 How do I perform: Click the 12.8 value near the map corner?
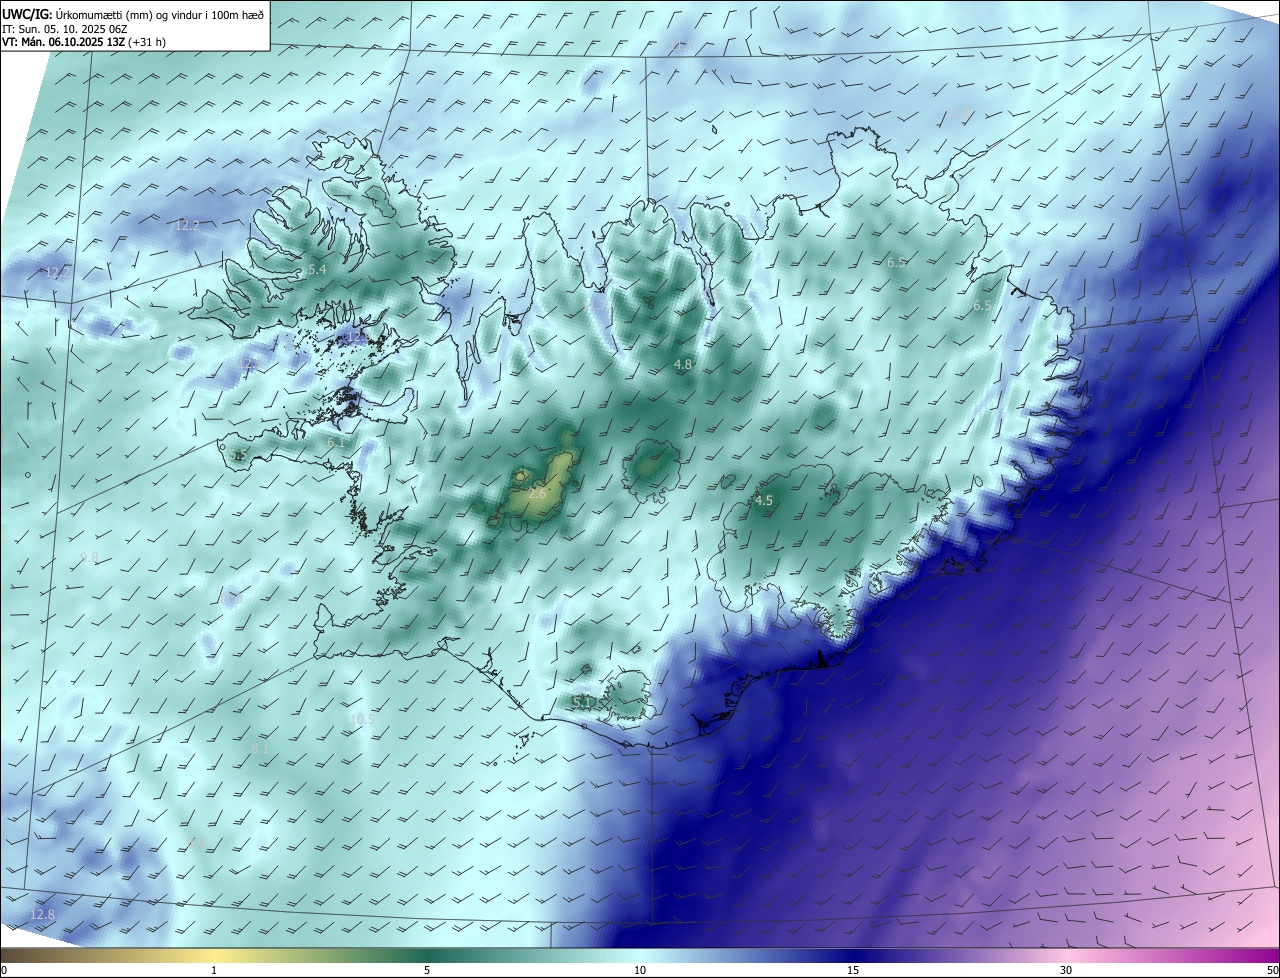[x=42, y=915]
